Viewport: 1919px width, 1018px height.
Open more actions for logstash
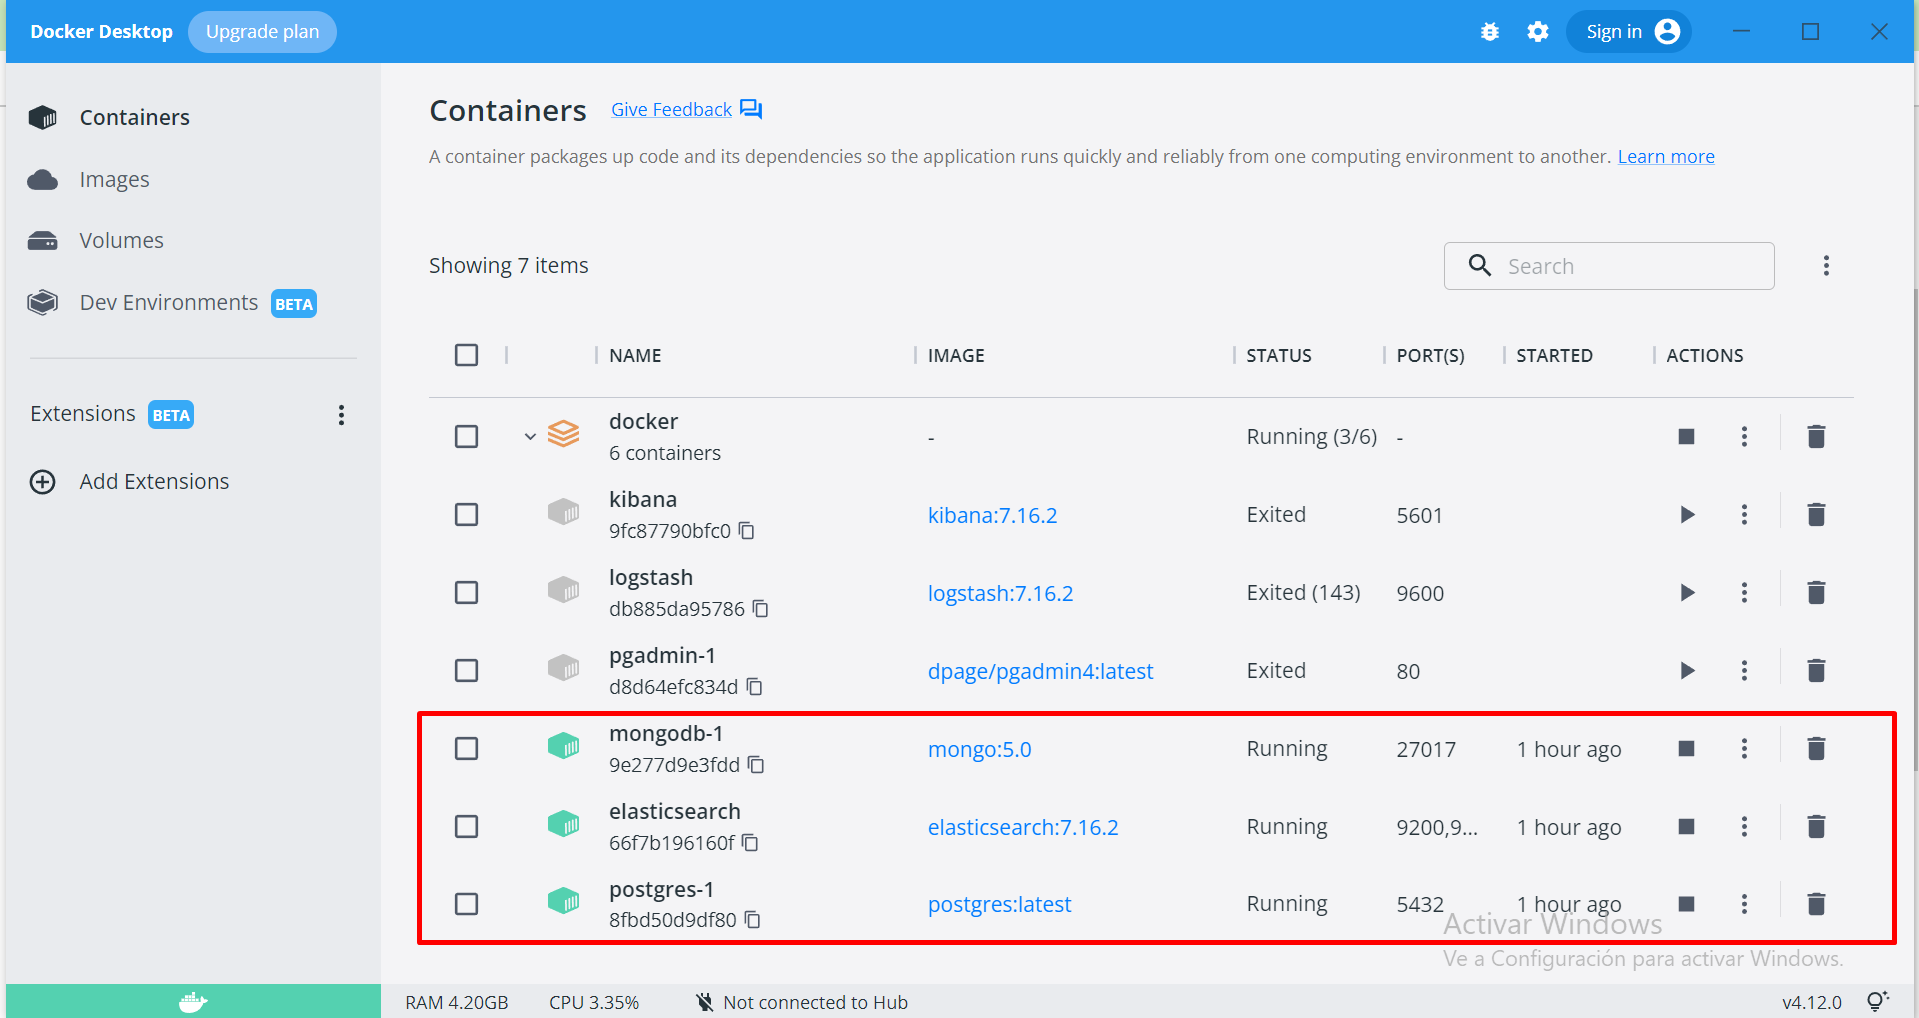pos(1744,592)
